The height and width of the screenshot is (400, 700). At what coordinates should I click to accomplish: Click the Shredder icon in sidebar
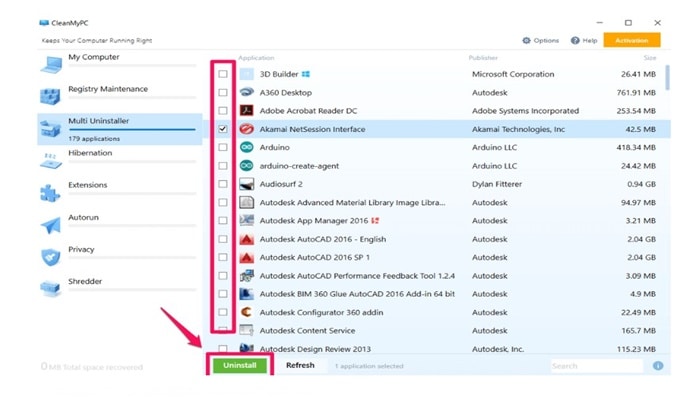[x=50, y=289]
